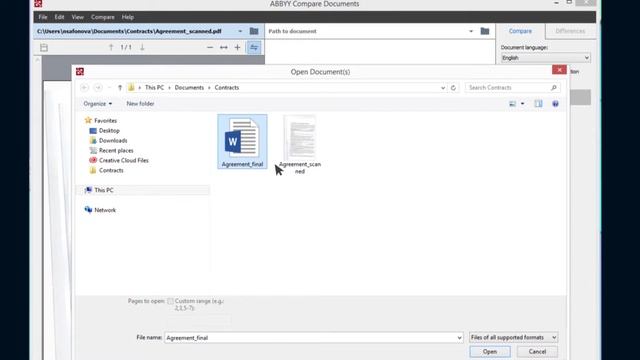640x360 pixels.
Task: Switch to the Differences tab
Action: coord(570,31)
